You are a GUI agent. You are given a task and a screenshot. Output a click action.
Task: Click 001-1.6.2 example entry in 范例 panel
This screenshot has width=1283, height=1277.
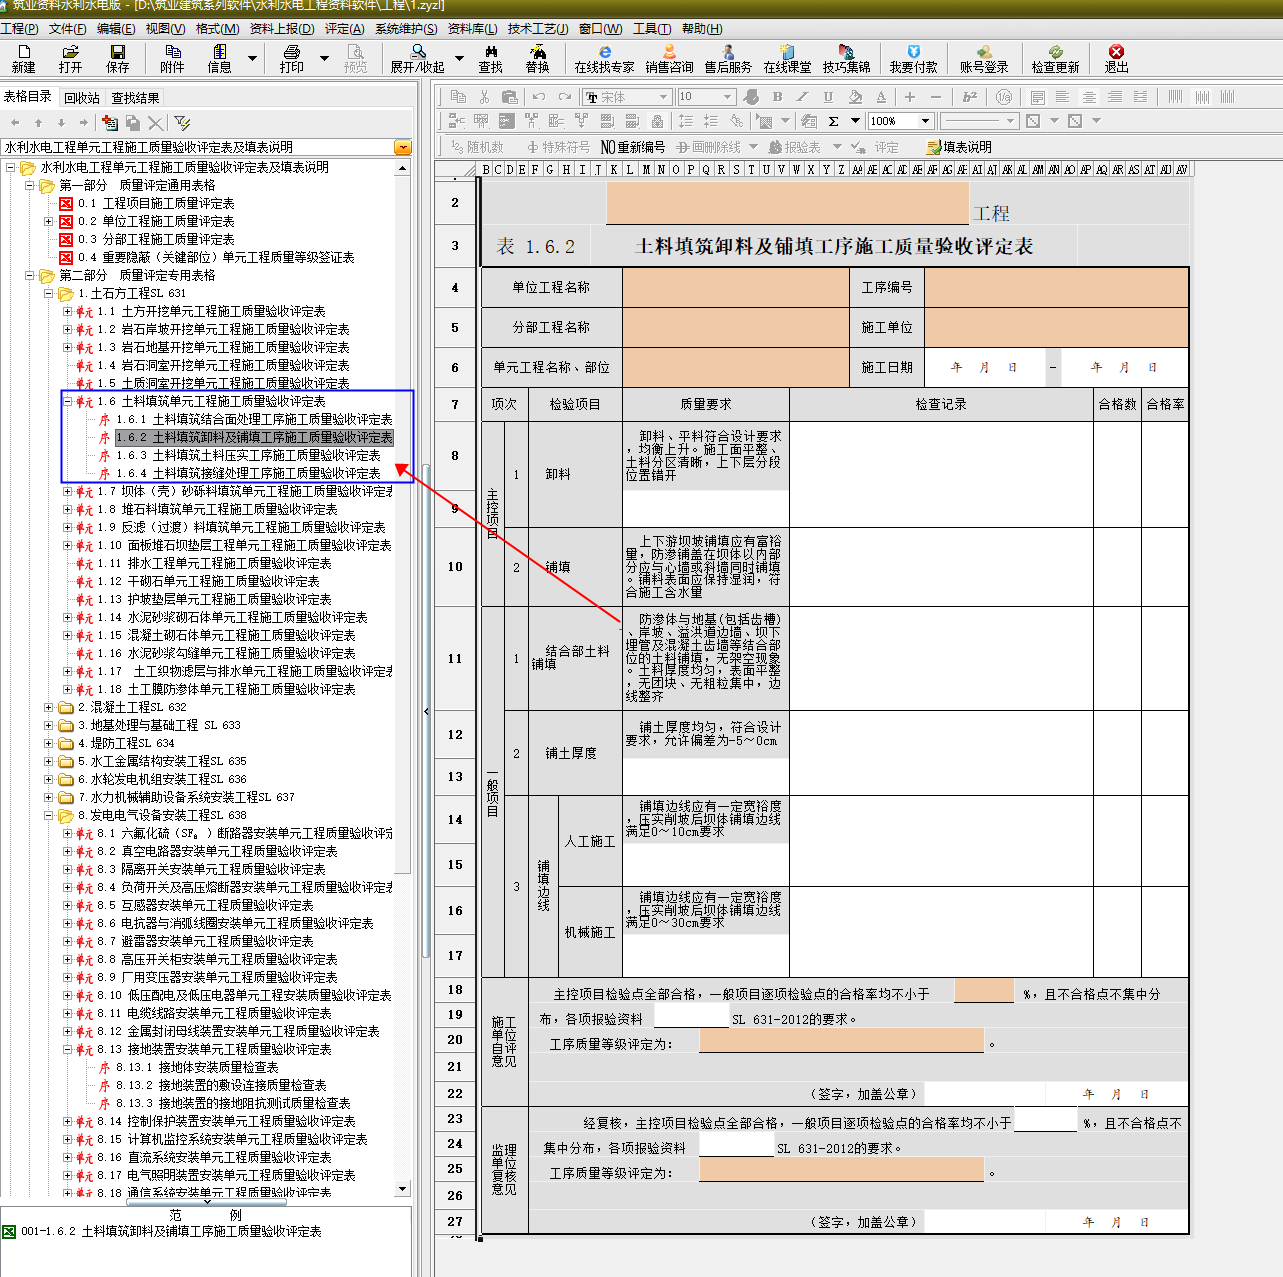click(x=171, y=1231)
